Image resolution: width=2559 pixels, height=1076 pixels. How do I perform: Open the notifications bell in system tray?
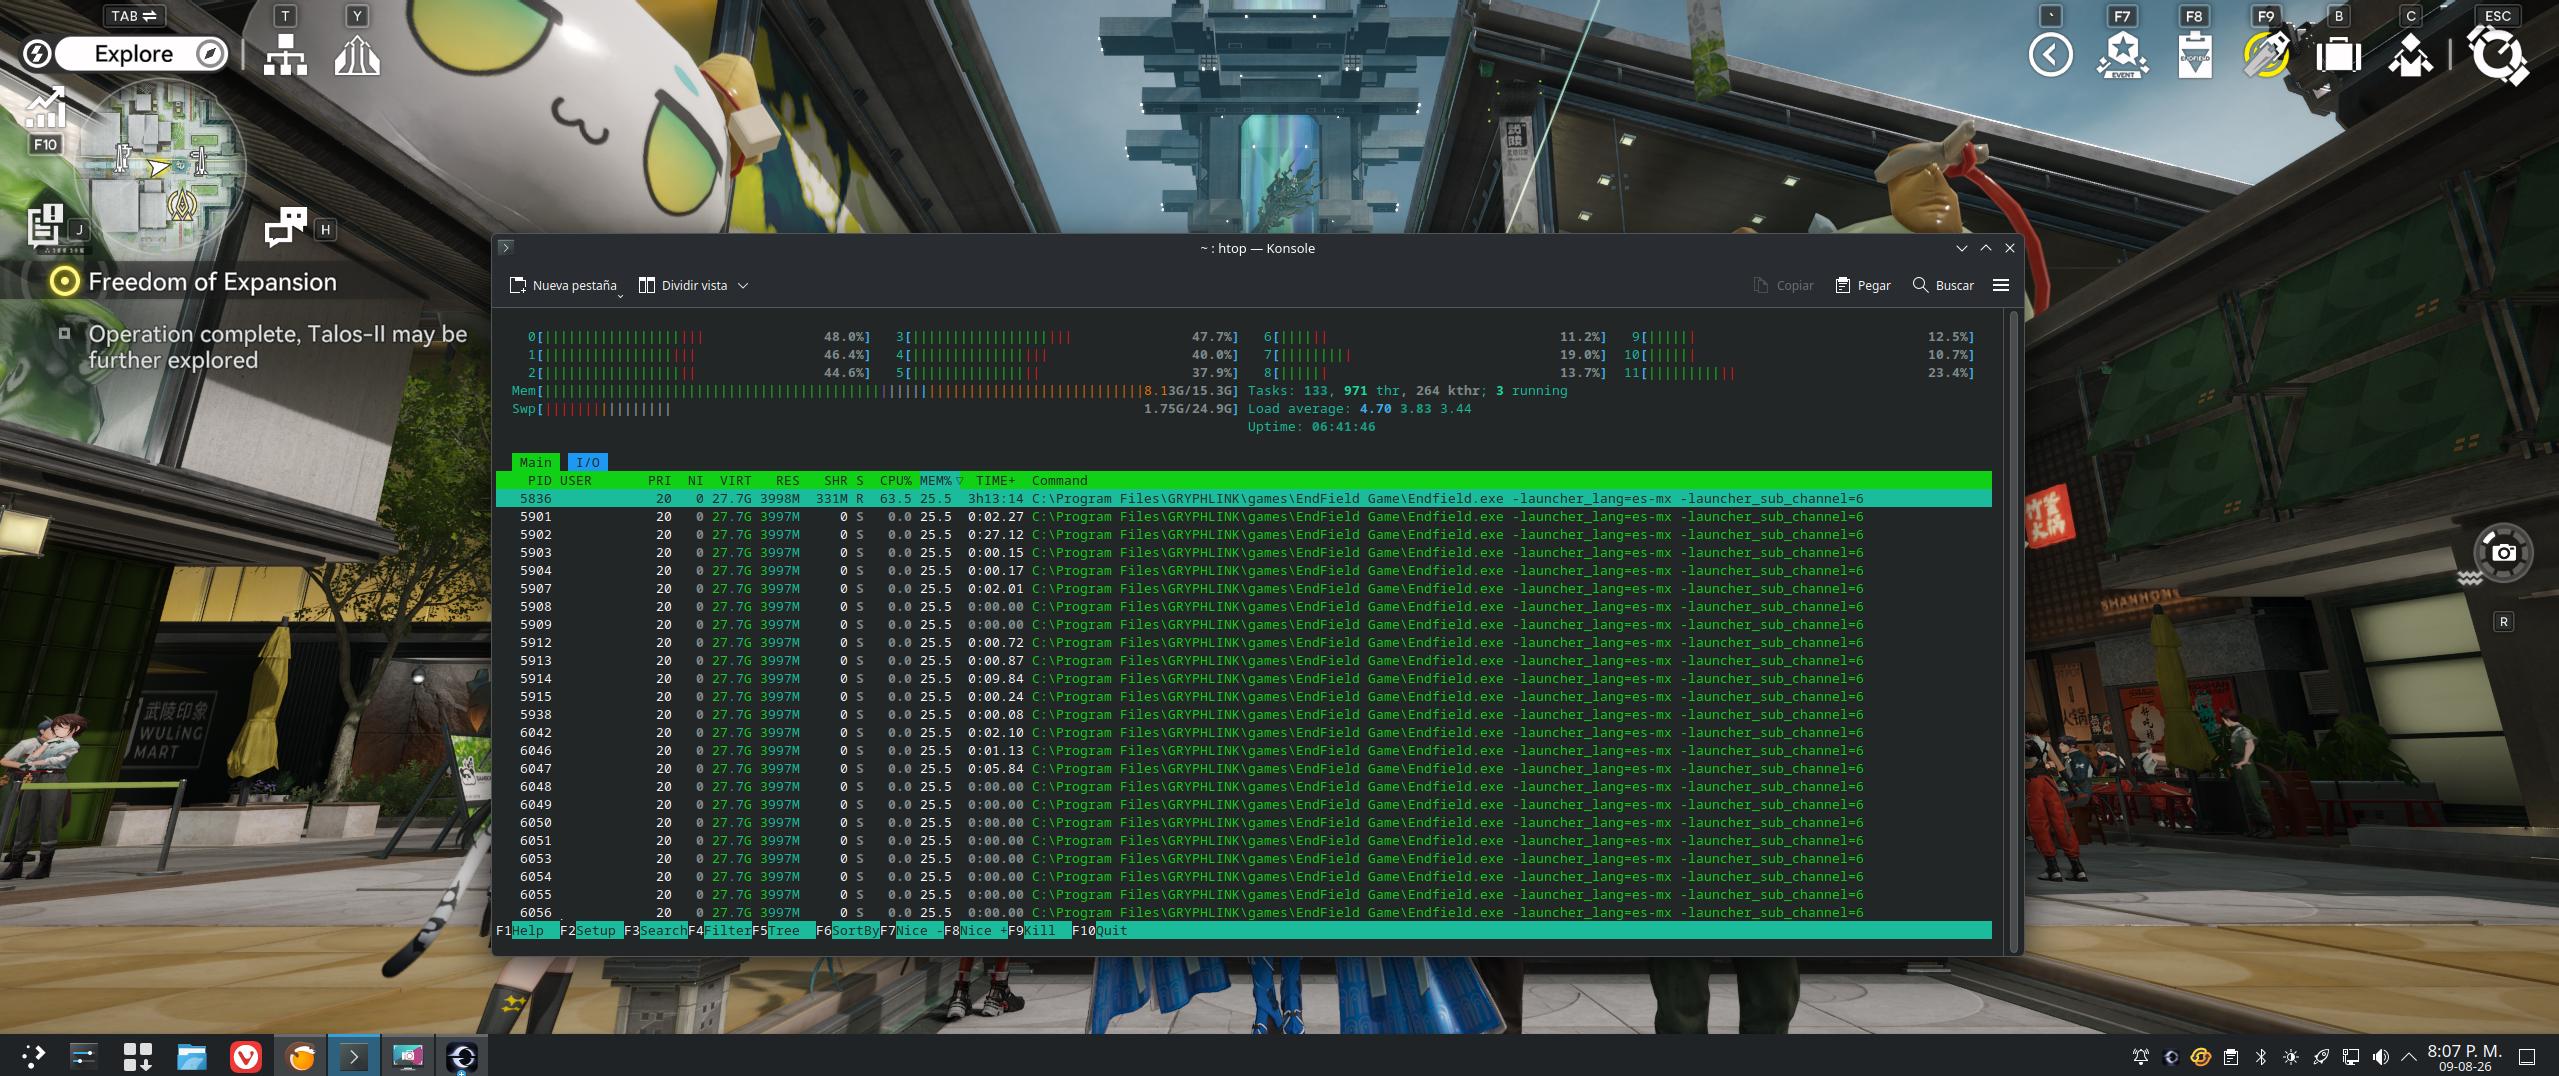pos(2140,1056)
